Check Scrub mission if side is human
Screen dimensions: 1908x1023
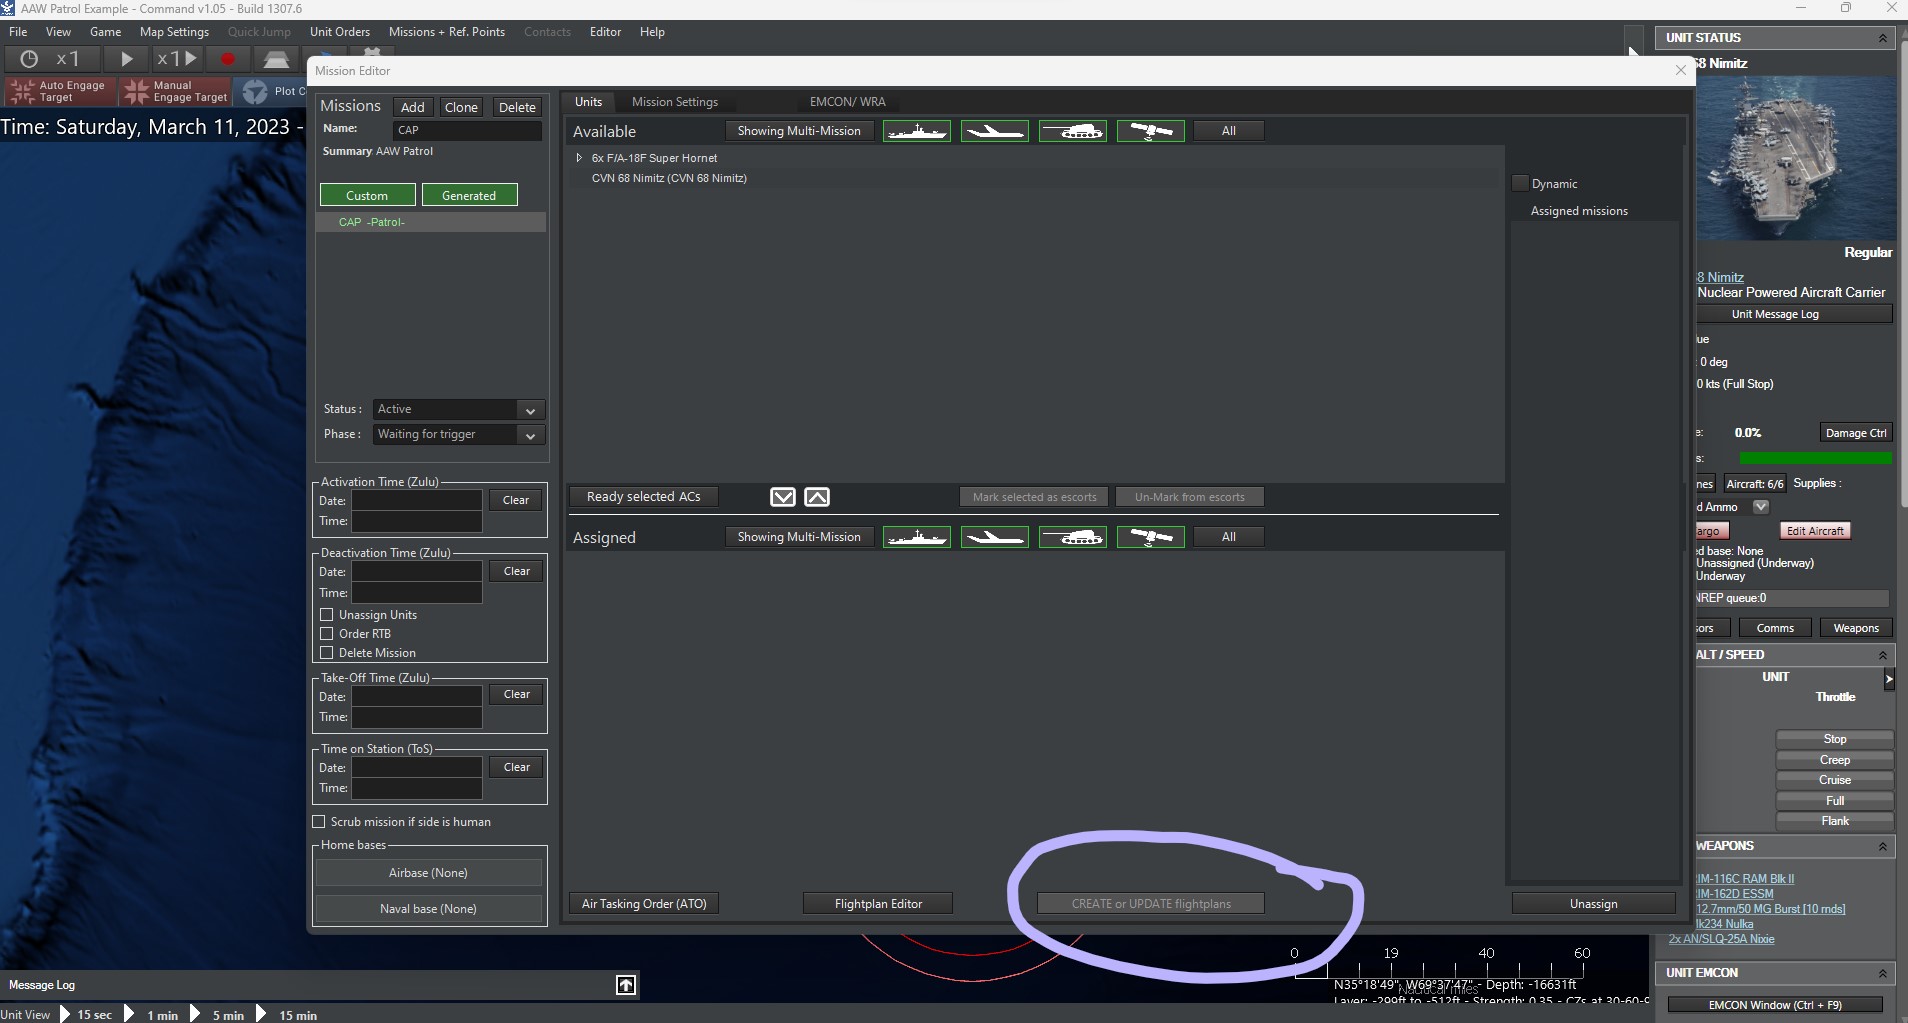pyautogui.click(x=319, y=822)
